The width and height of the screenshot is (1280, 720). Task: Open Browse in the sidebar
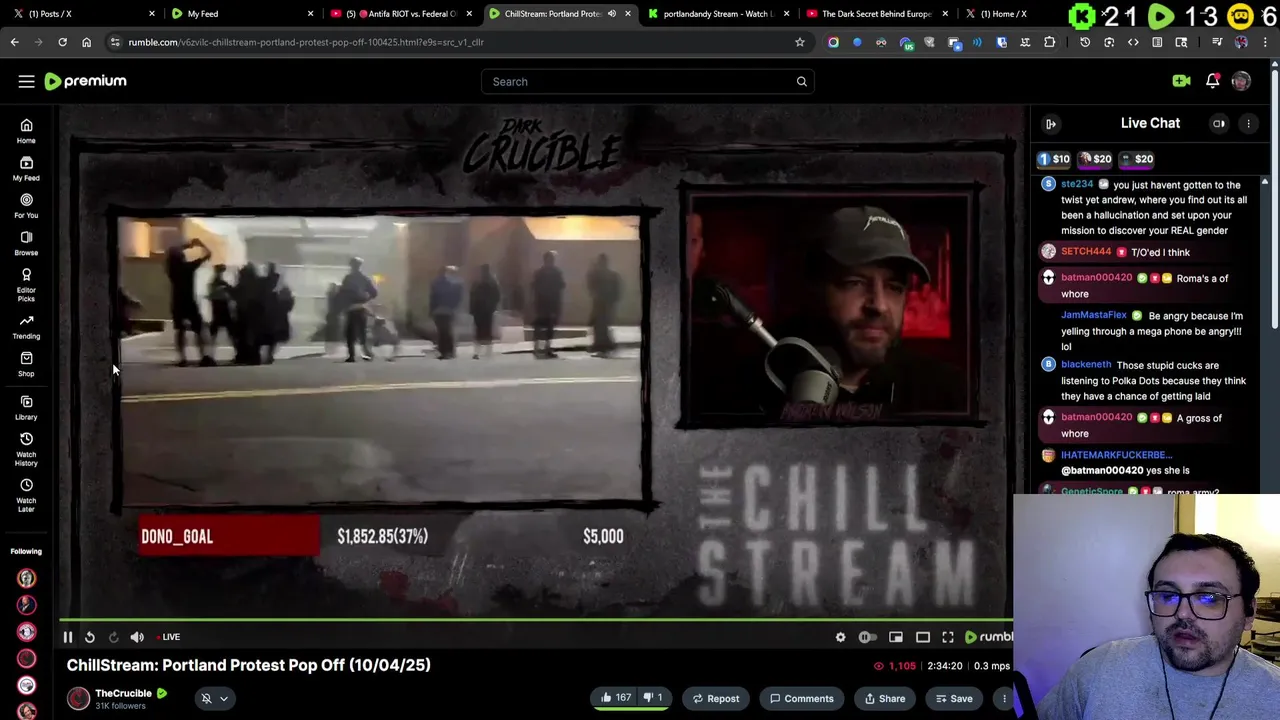(26, 243)
